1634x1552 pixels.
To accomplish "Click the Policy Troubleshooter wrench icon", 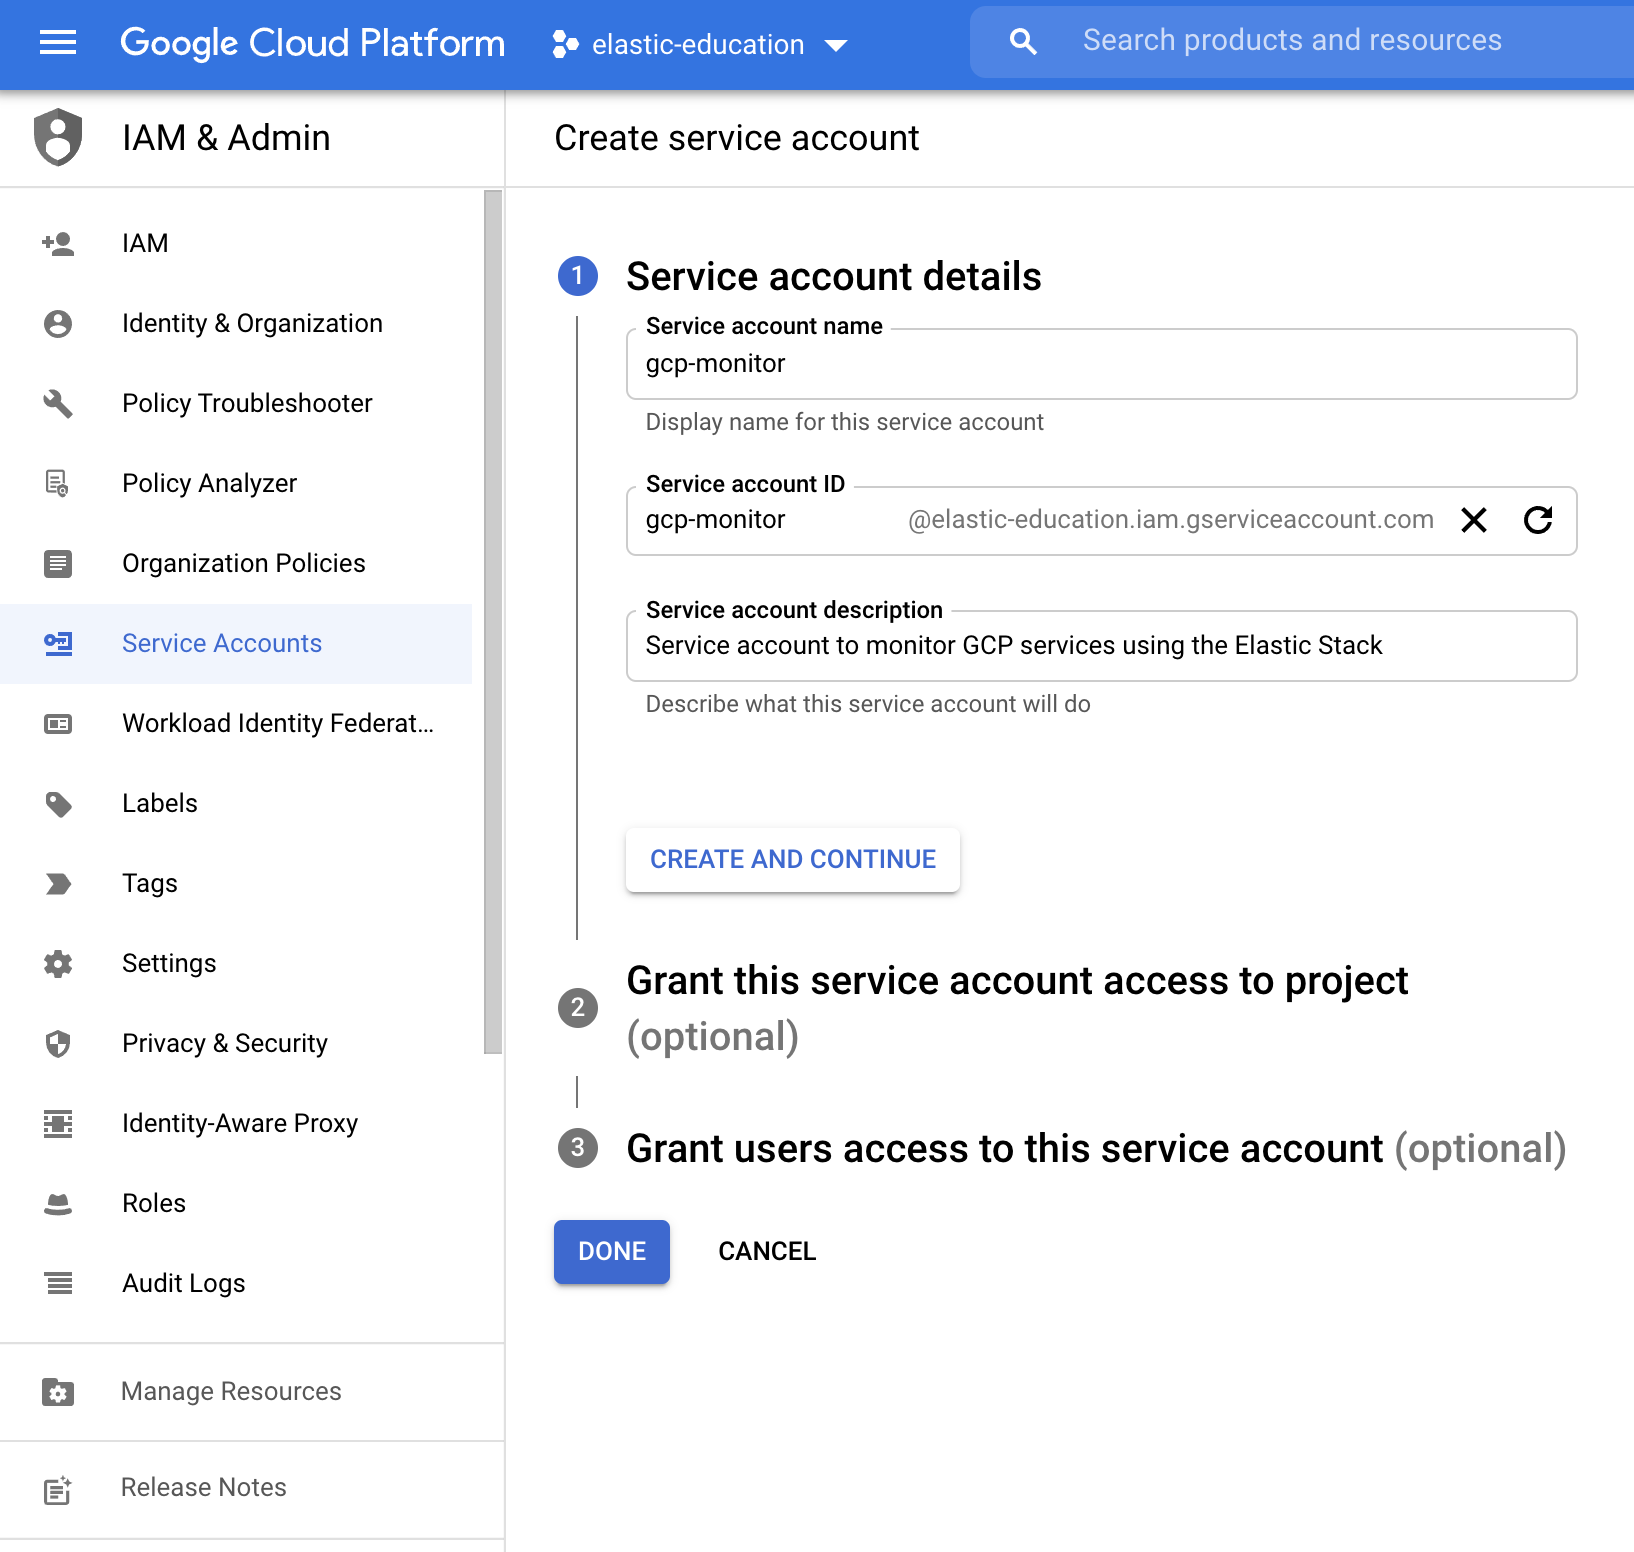I will 57,403.
